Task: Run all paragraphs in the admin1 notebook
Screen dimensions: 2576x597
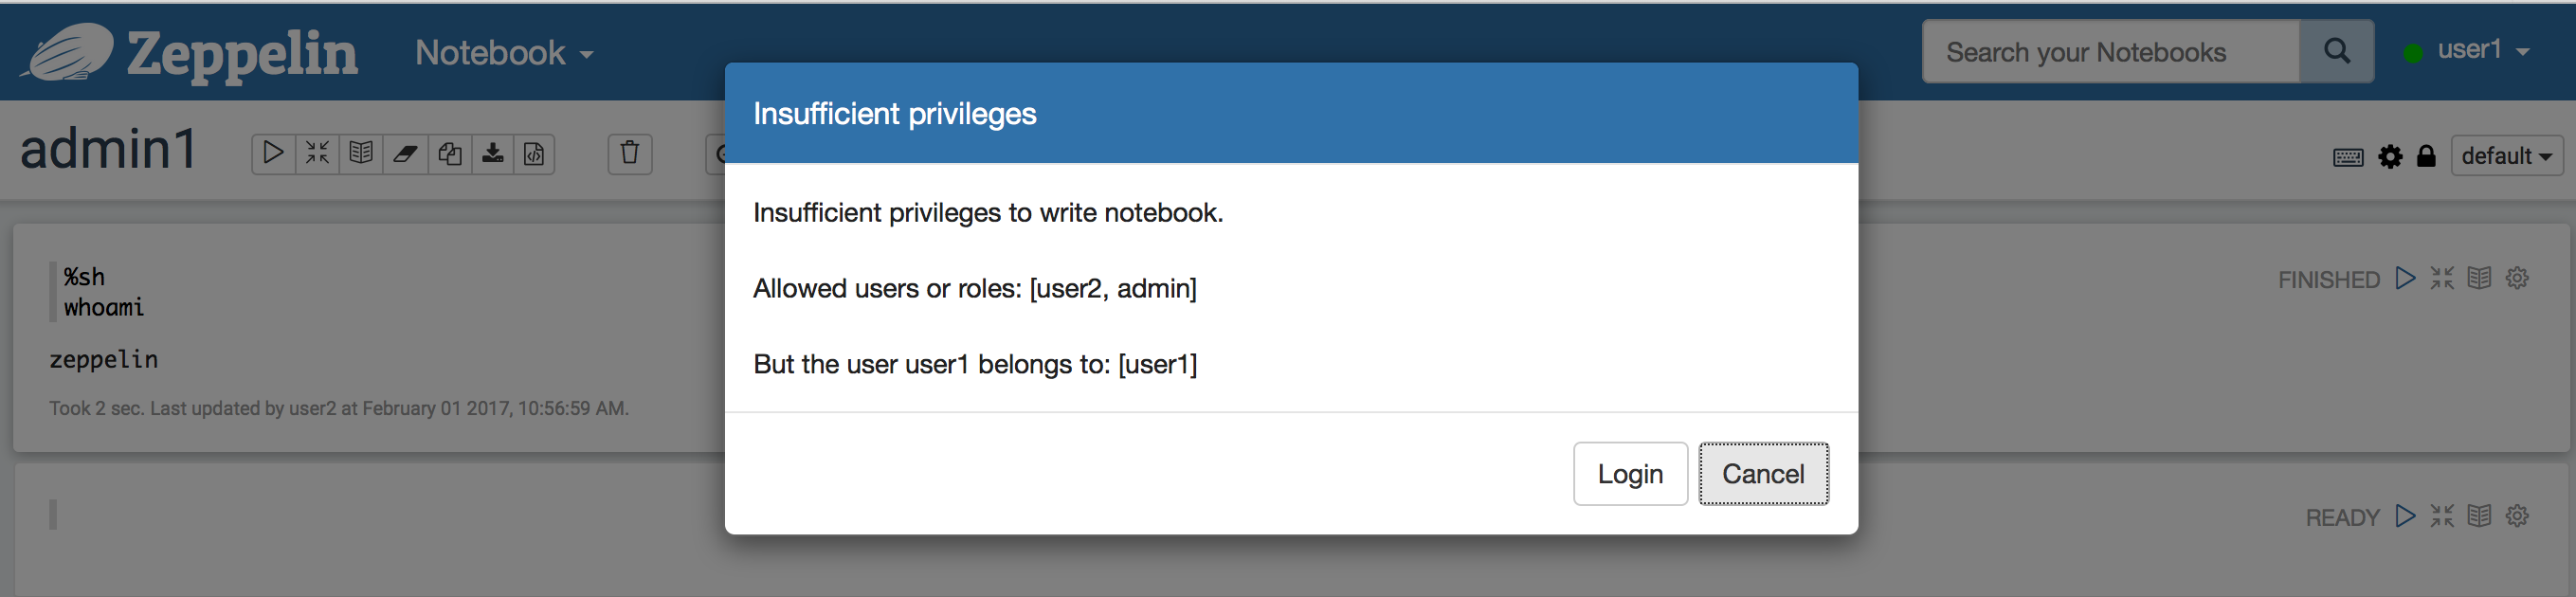Action: click(272, 154)
